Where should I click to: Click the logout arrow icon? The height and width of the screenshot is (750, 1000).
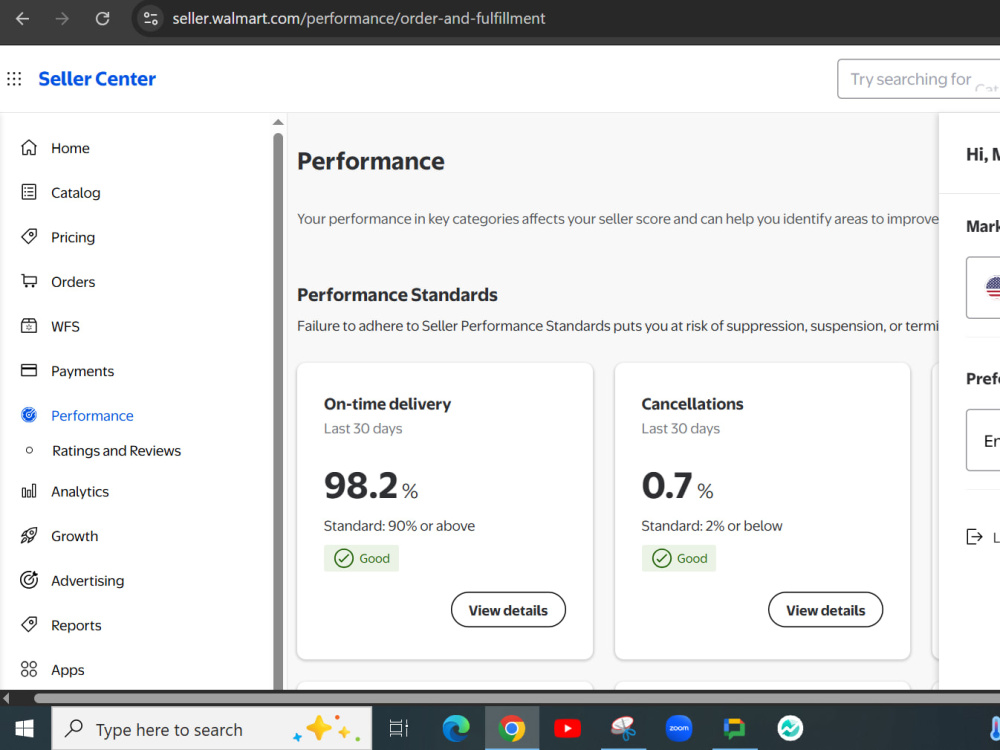tap(974, 537)
